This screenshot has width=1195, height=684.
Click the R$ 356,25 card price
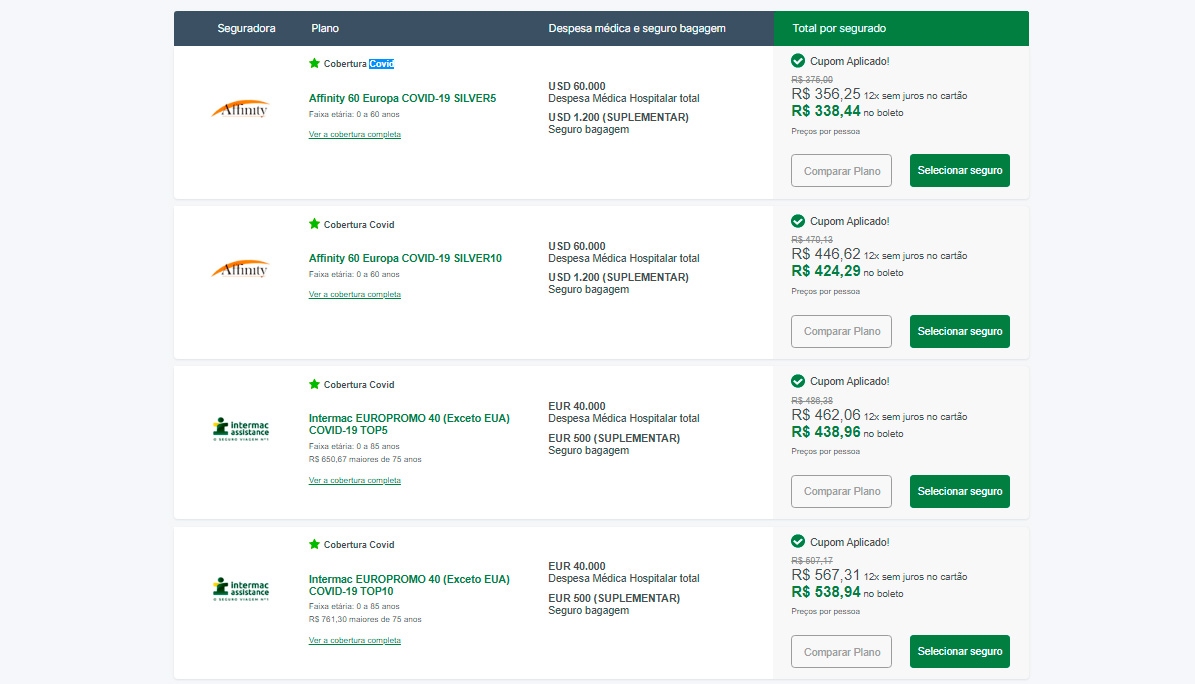[x=825, y=95]
